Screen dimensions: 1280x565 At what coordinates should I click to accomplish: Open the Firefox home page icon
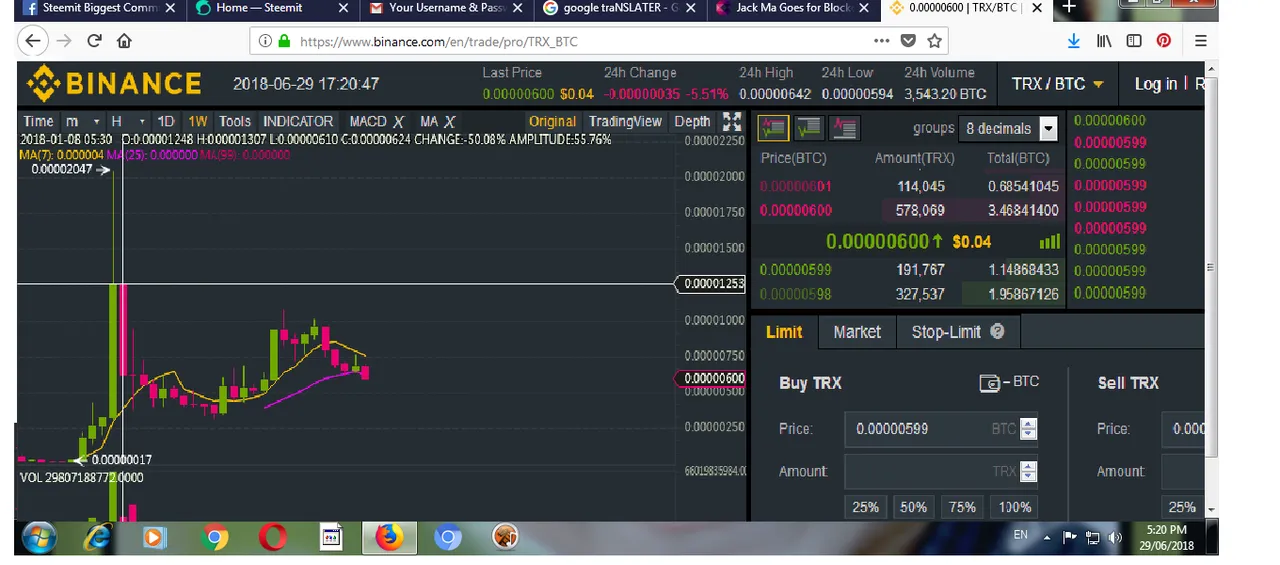[x=124, y=41]
